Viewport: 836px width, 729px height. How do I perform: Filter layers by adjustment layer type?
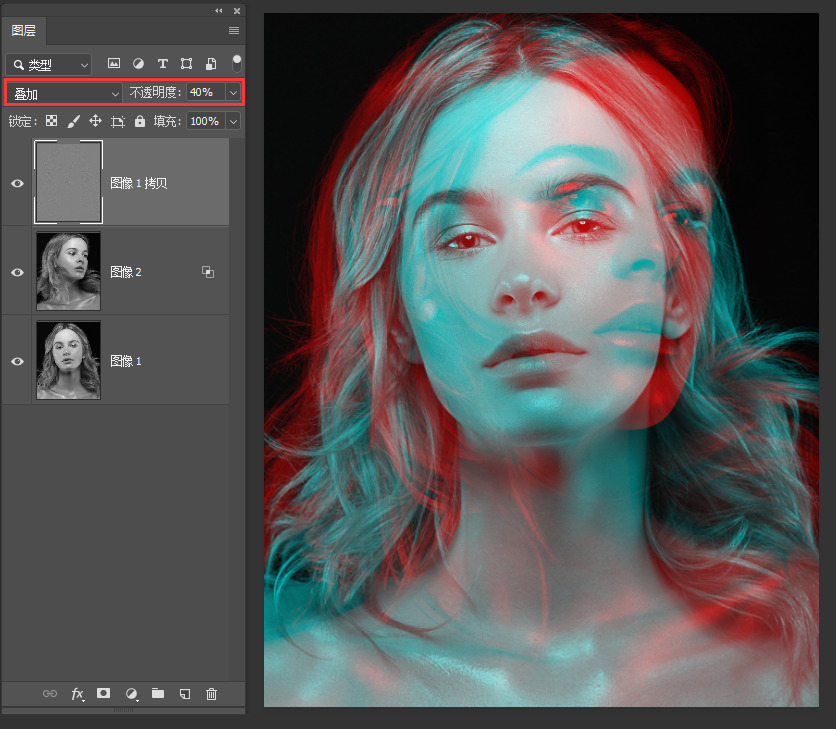point(138,64)
